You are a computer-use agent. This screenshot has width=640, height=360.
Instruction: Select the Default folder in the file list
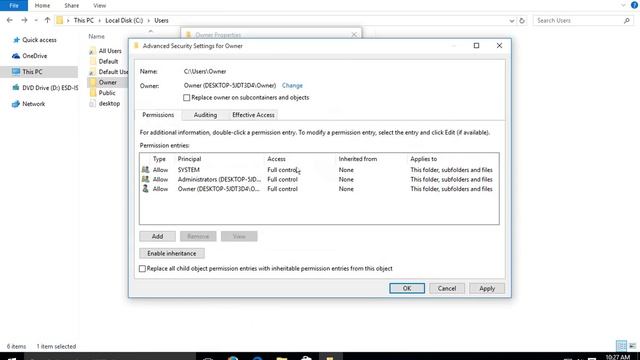coord(108,61)
